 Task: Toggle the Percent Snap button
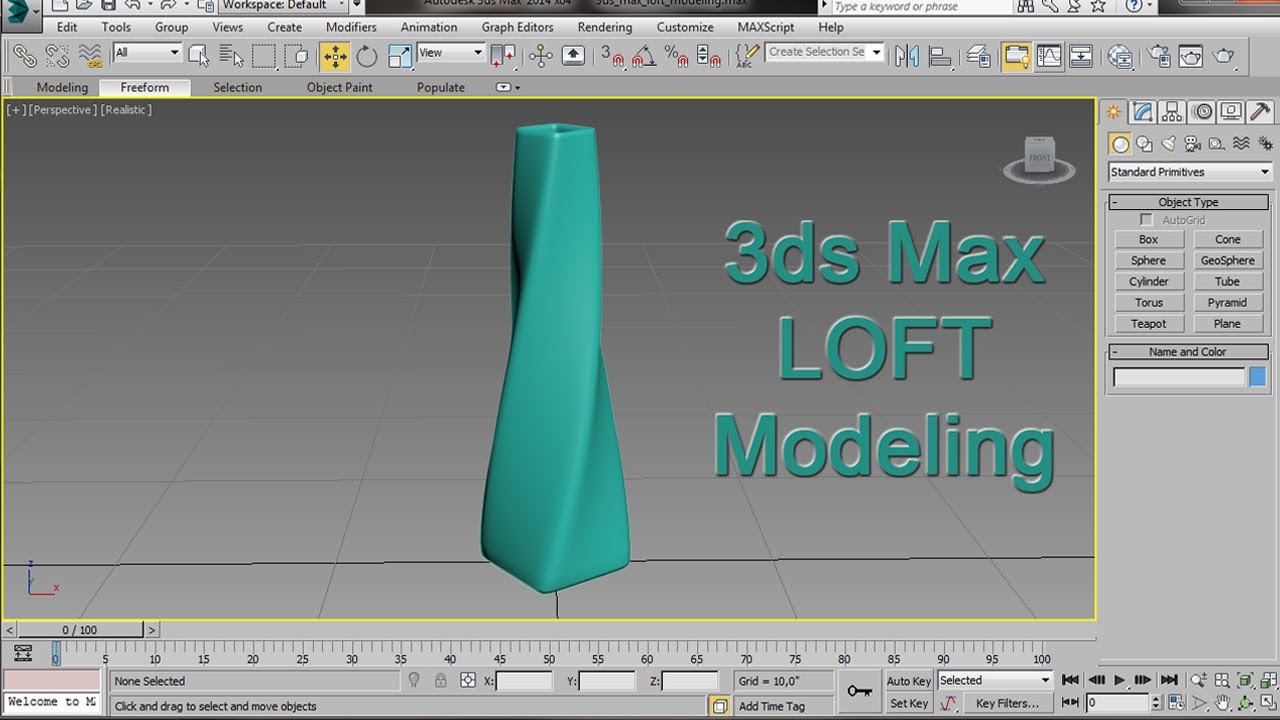click(676, 56)
